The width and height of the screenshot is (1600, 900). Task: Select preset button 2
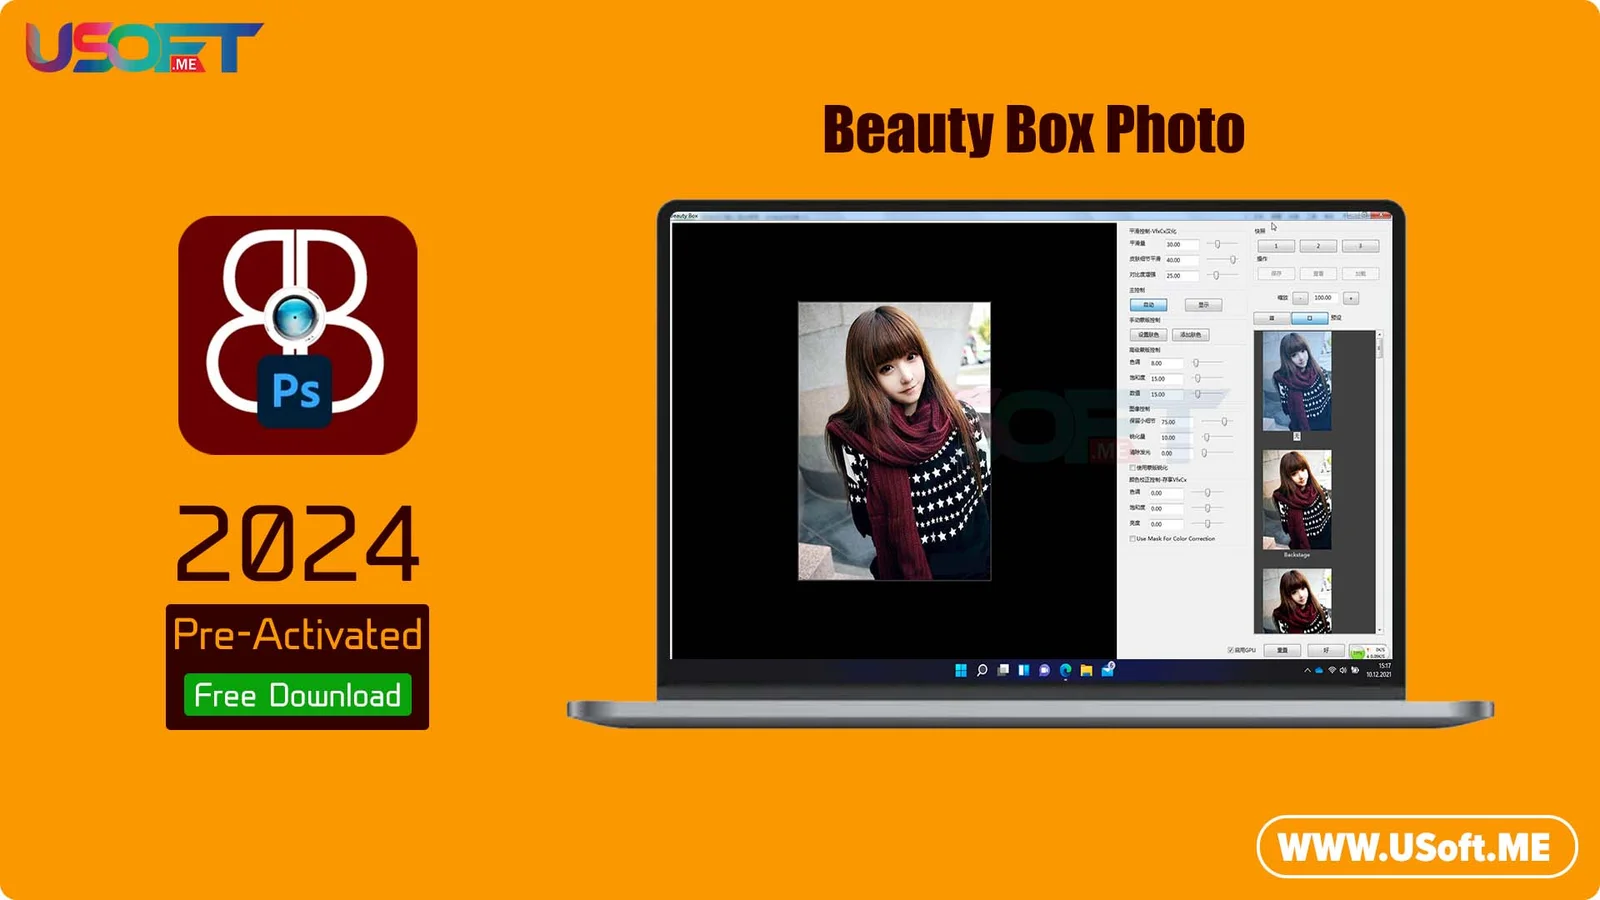point(1318,246)
